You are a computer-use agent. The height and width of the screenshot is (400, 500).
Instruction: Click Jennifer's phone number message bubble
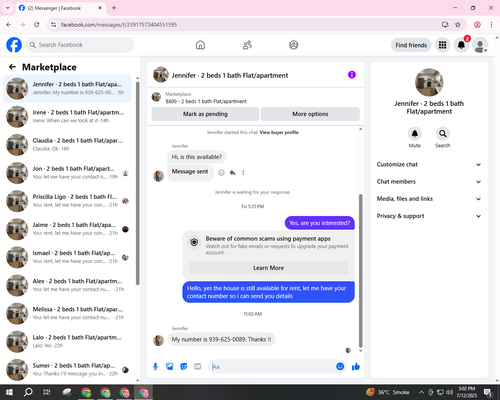tap(221, 339)
